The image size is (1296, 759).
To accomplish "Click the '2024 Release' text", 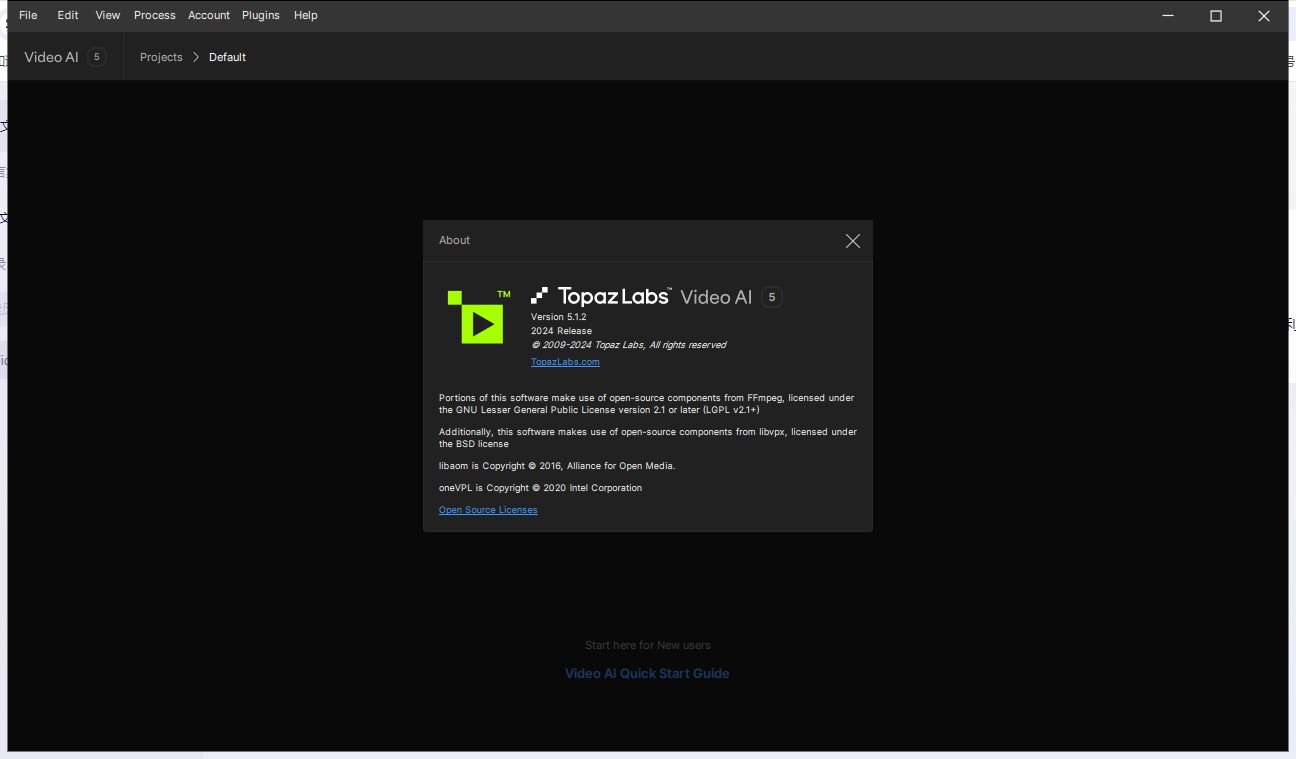I will (x=561, y=331).
